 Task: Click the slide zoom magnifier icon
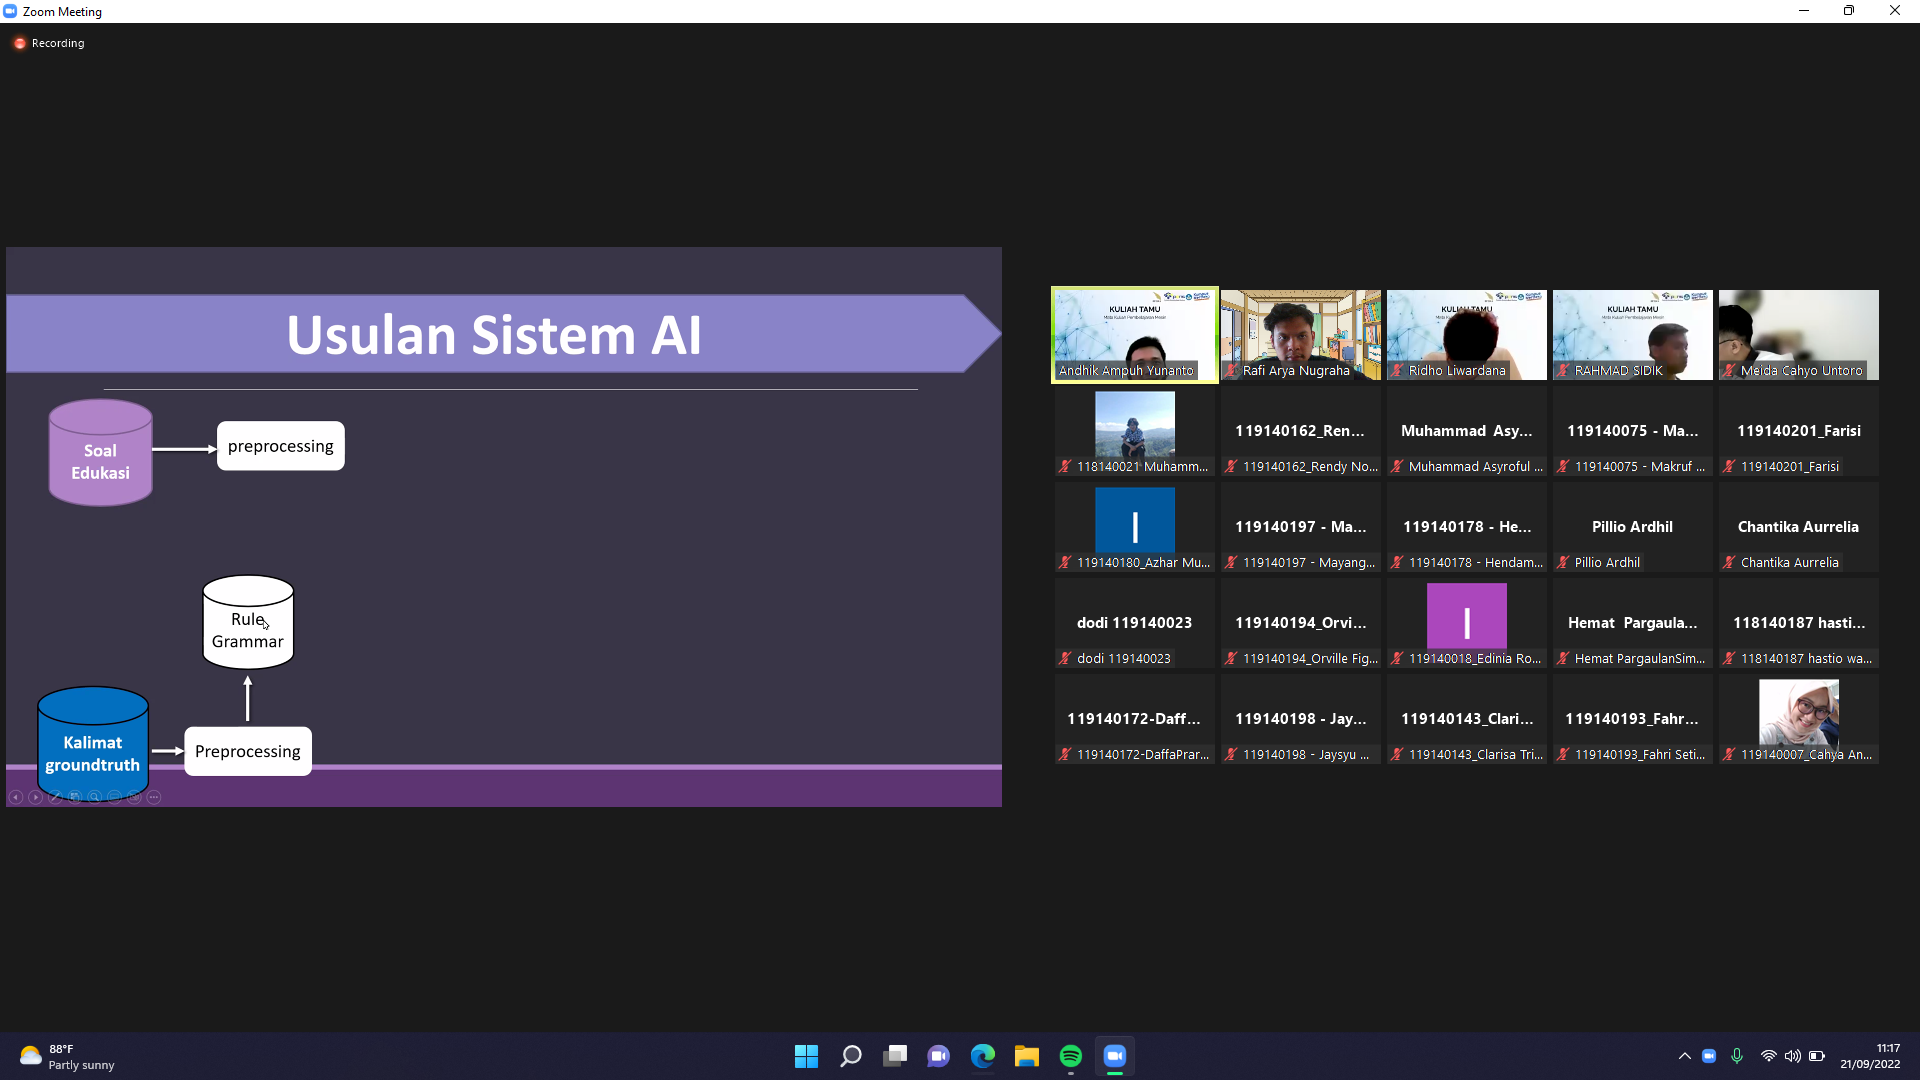coord(94,797)
